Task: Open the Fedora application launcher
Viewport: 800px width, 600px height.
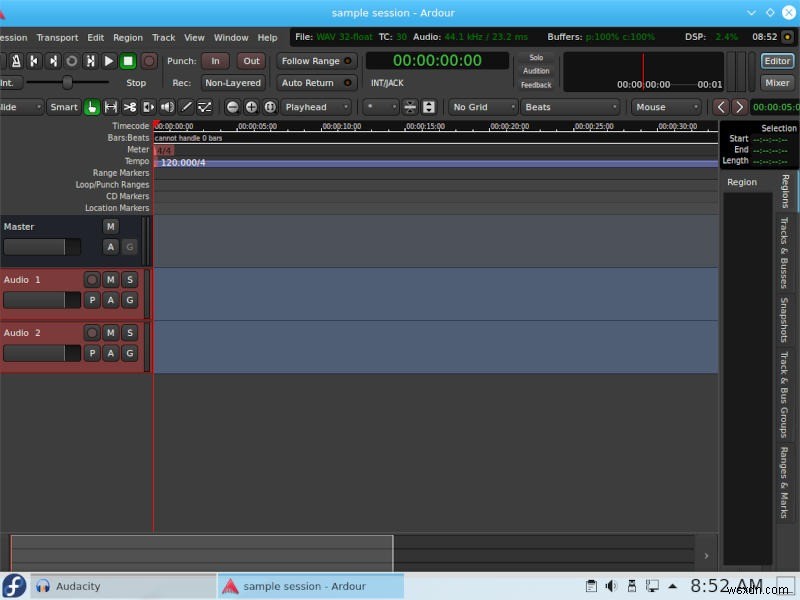Action: tap(14, 586)
